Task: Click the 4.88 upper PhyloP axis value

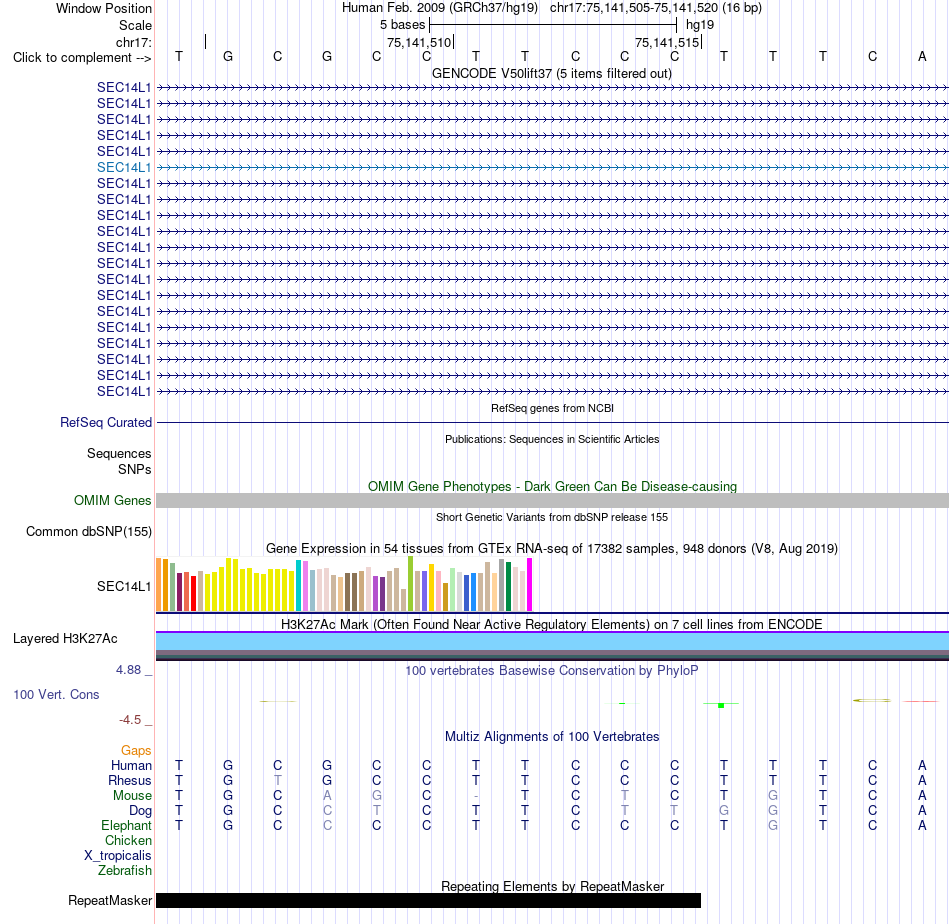Action: pyautogui.click(x=128, y=670)
